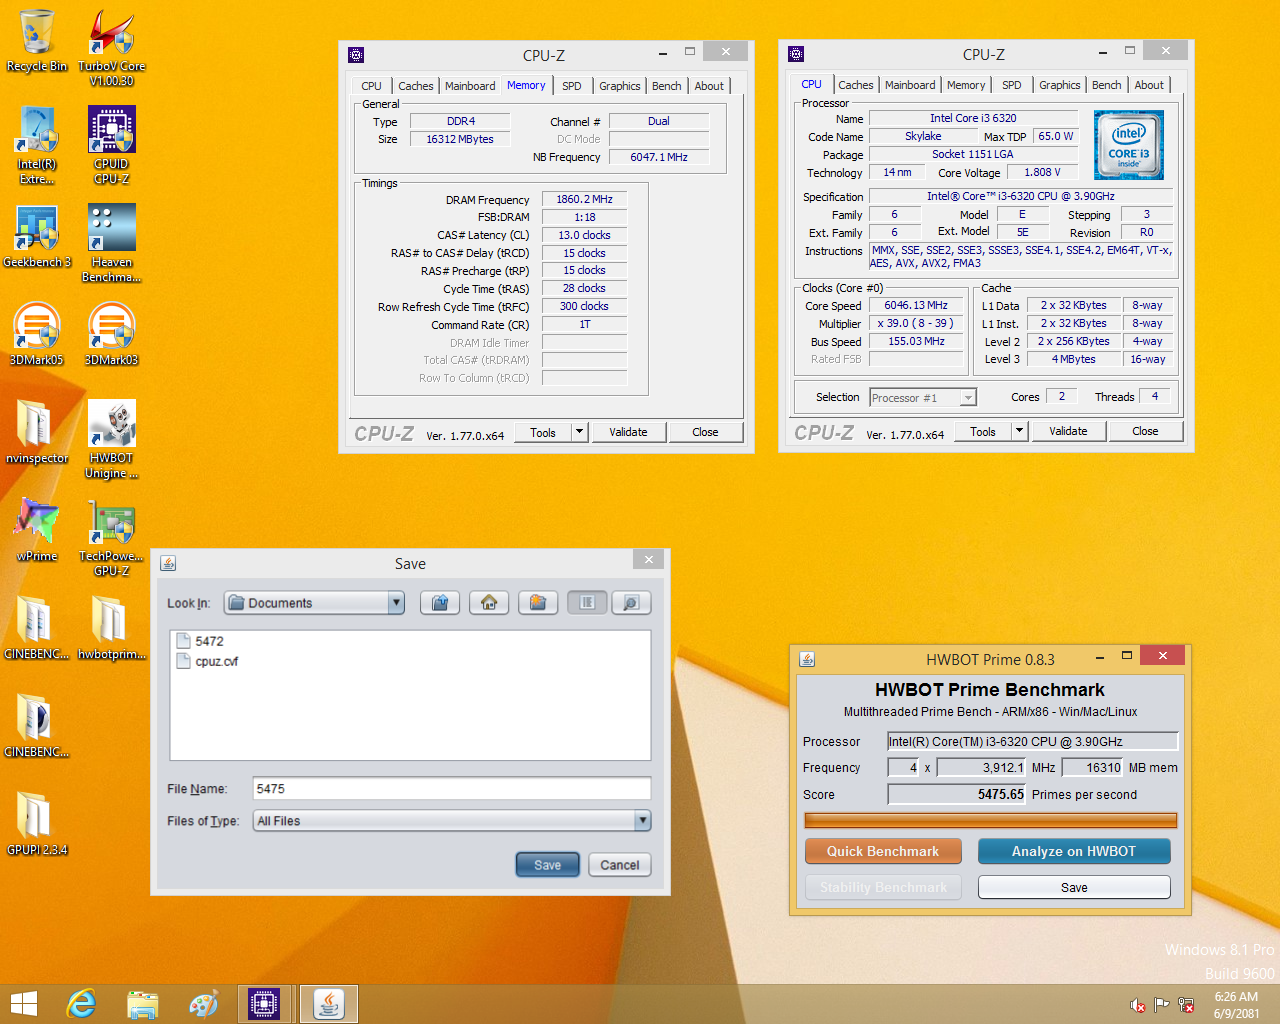Switch Save dialog to List view
The image size is (1280, 1024).
[587, 602]
